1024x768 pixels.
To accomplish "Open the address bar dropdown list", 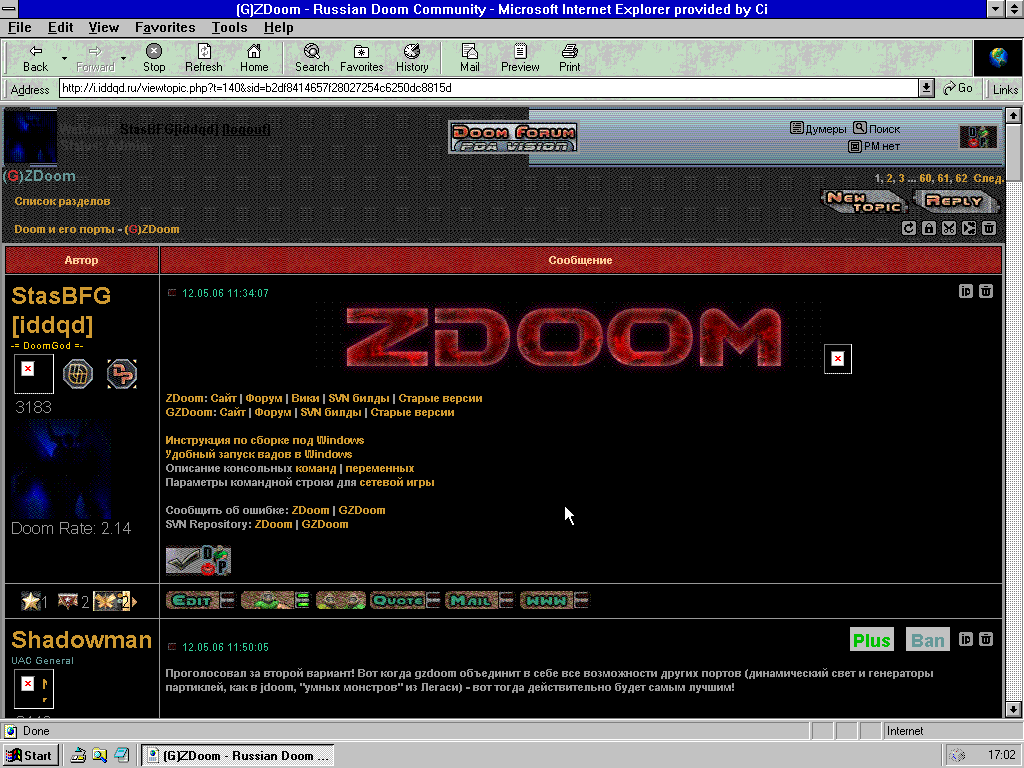I will pyautogui.click(x=927, y=88).
